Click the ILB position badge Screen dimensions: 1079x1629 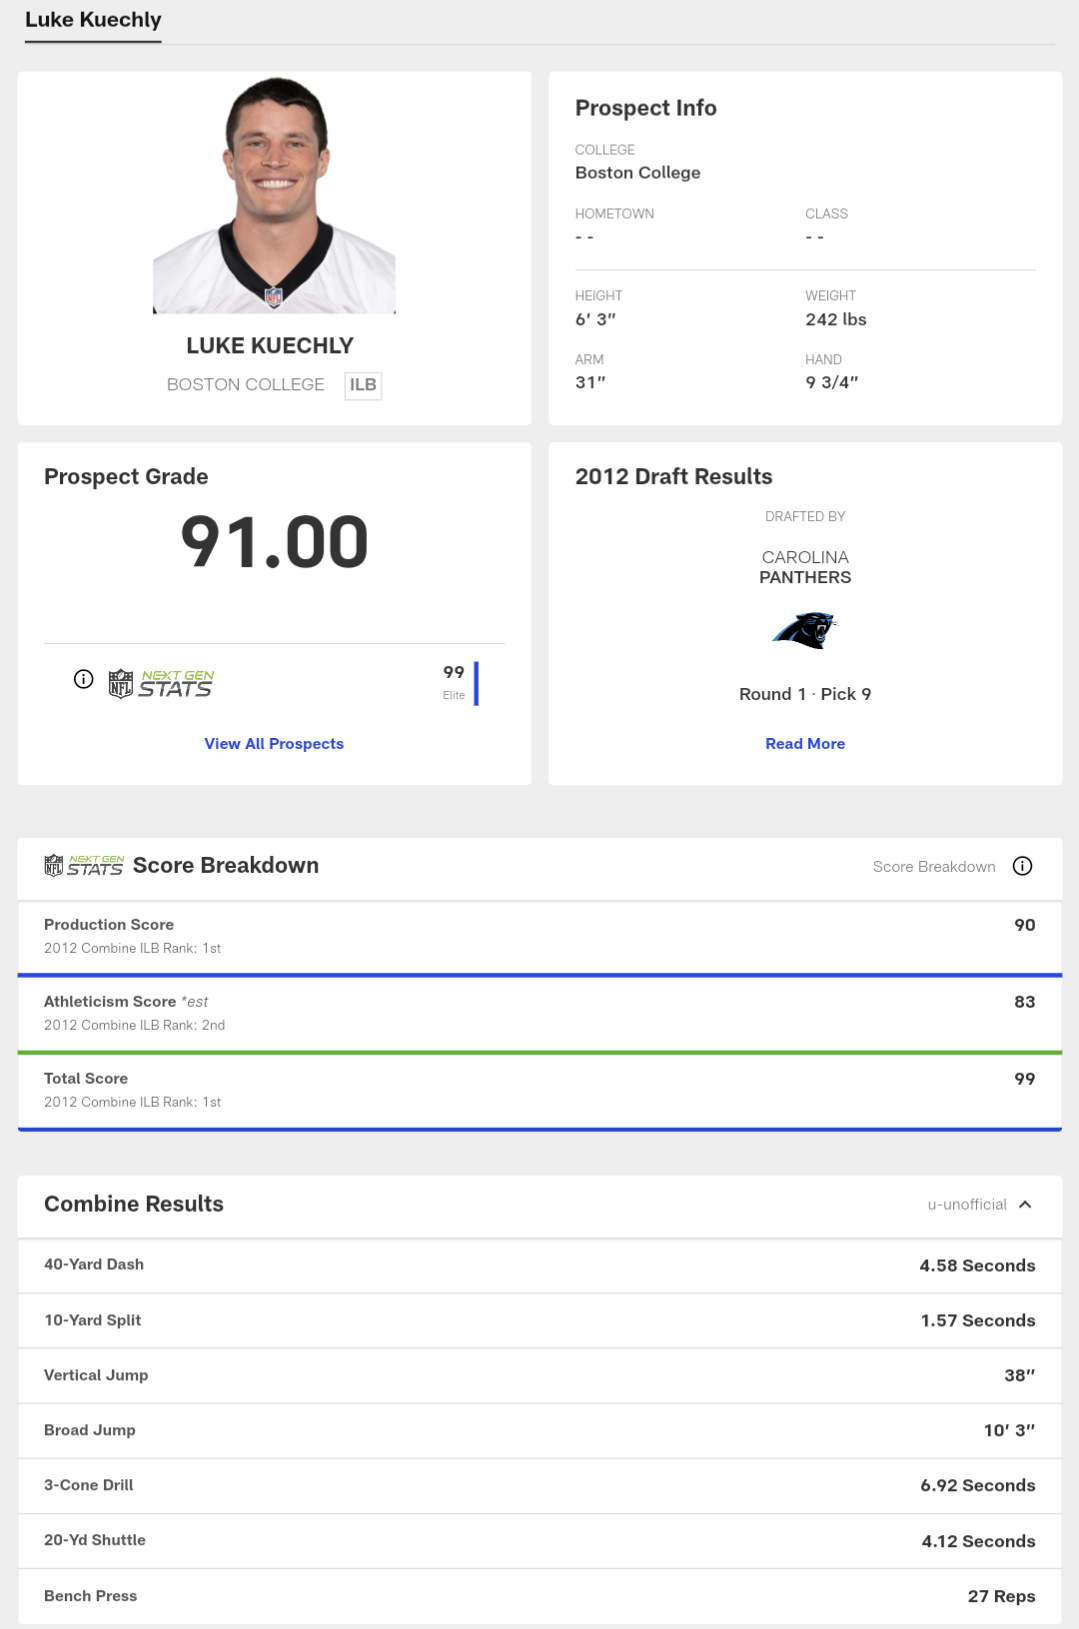point(363,385)
